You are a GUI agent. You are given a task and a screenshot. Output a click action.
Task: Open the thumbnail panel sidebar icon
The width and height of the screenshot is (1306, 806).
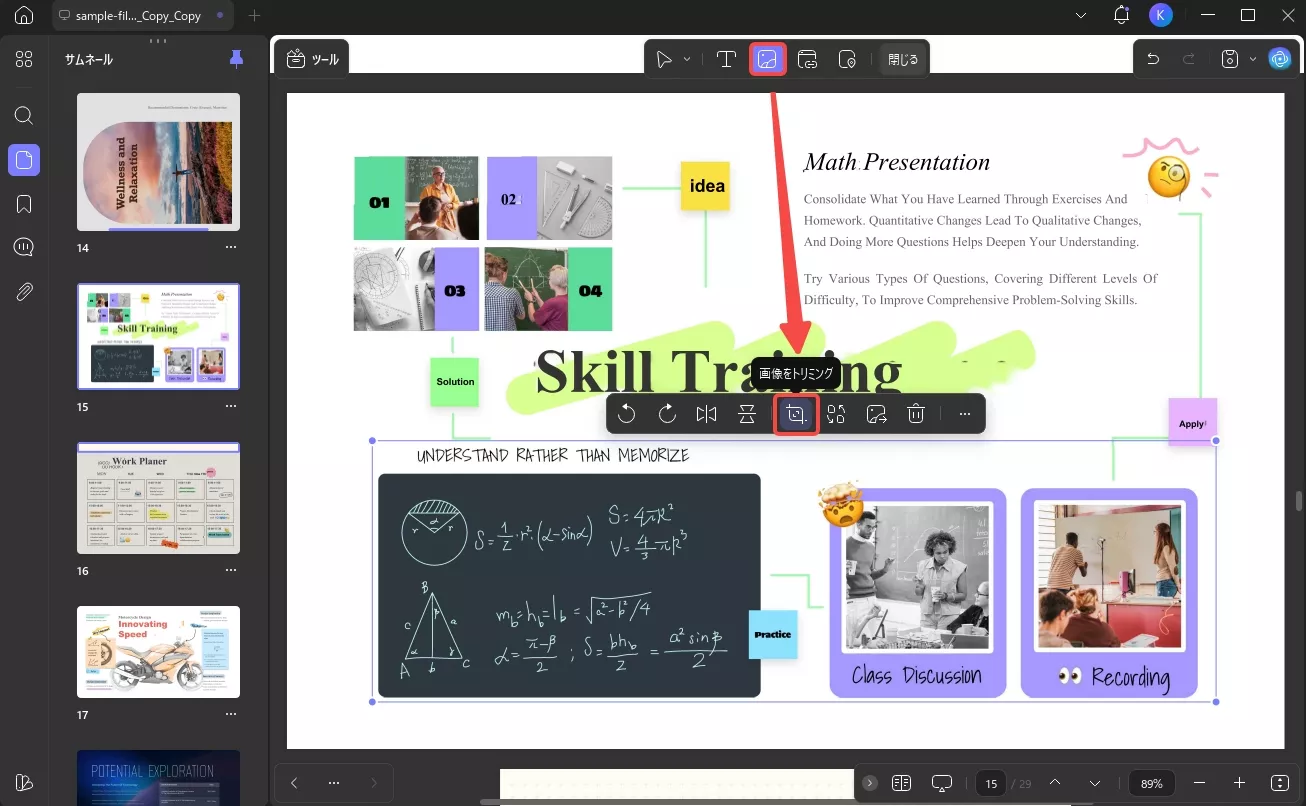[24, 160]
